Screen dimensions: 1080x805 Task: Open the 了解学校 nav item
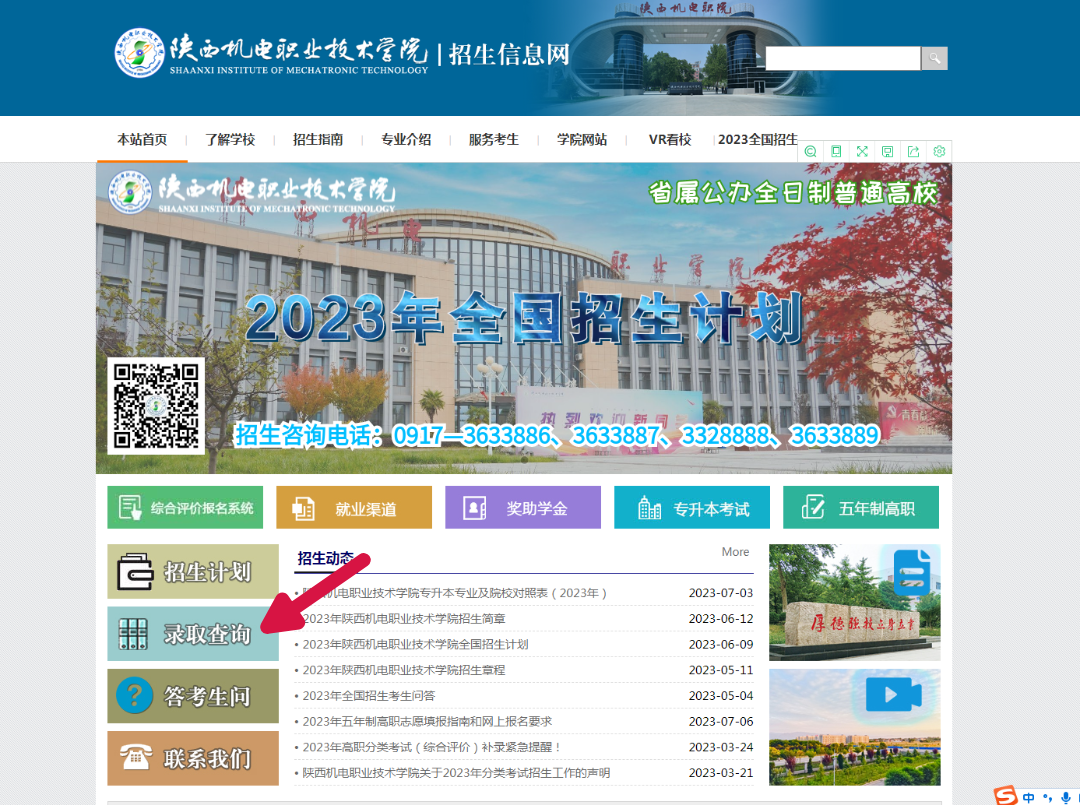pyautogui.click(x=230, y=140)
